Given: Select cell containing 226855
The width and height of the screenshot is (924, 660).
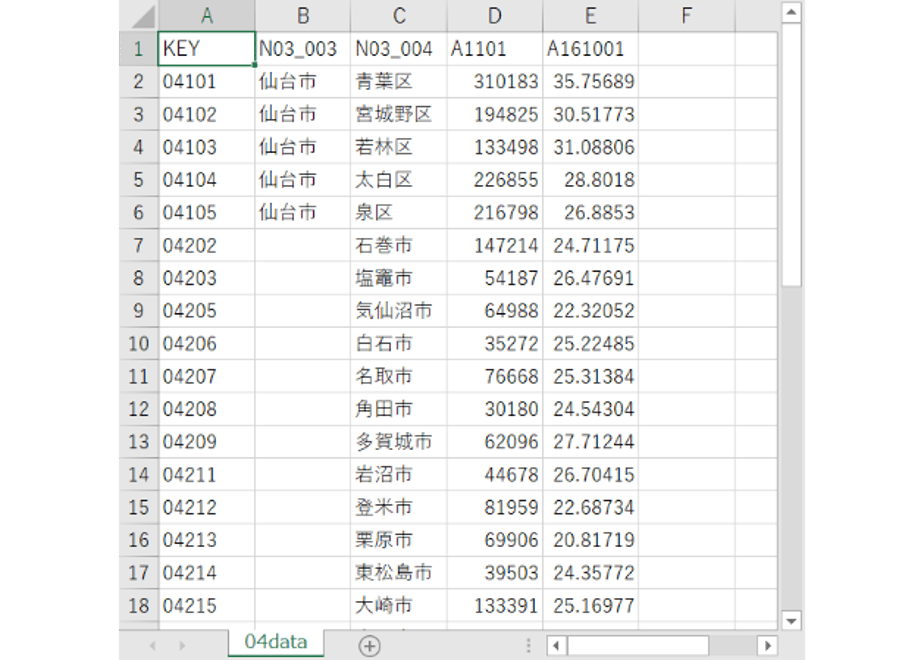Looking at the screenshot, I should pyautogui.click(x=495, y=180).
